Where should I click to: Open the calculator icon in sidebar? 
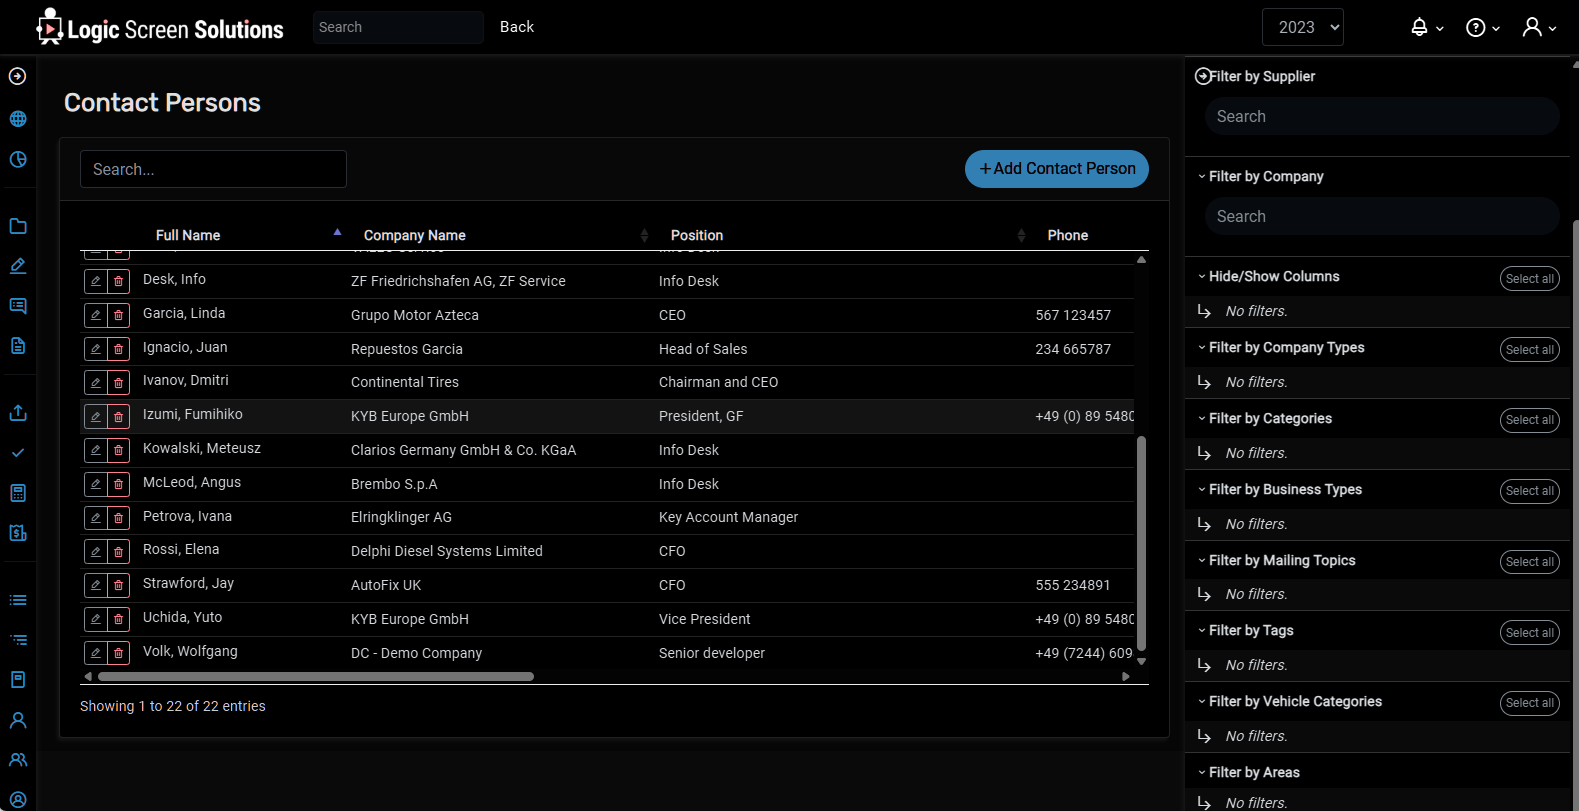pos(17,493)
